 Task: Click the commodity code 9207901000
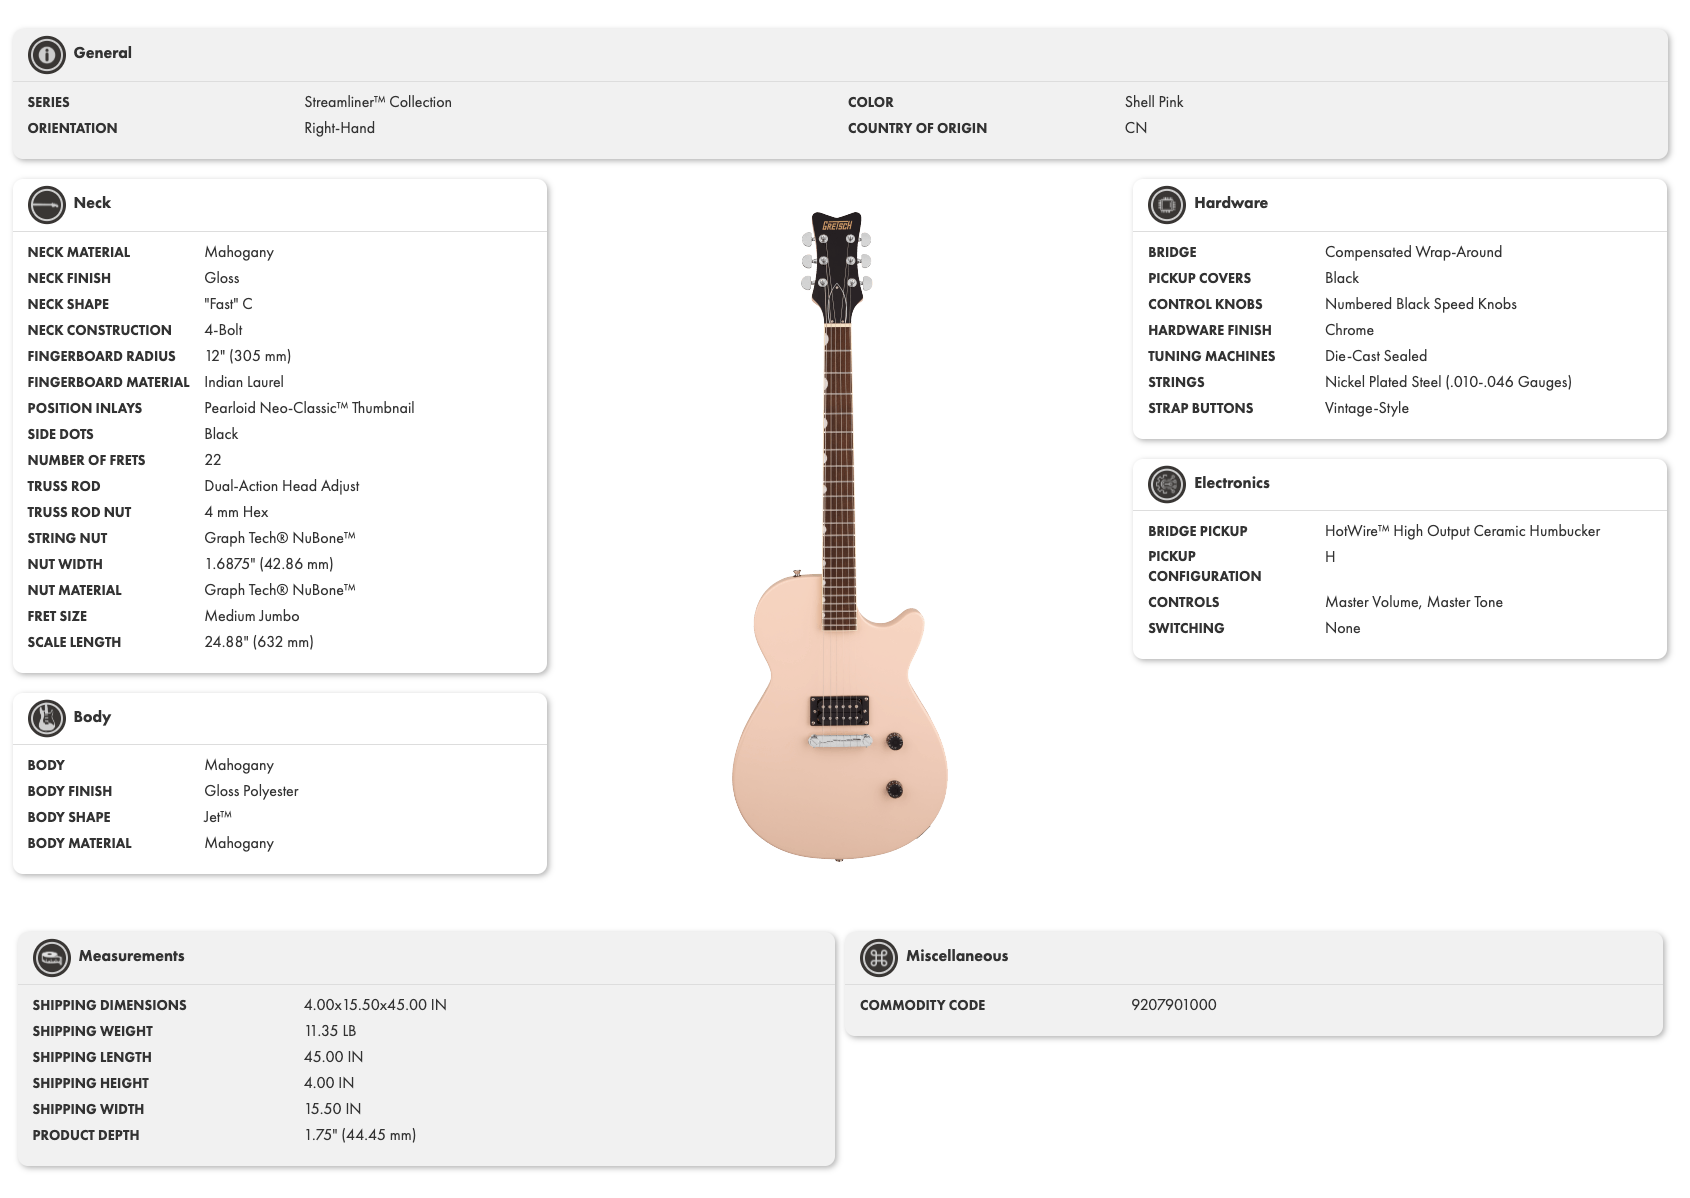(1173, 1005)
